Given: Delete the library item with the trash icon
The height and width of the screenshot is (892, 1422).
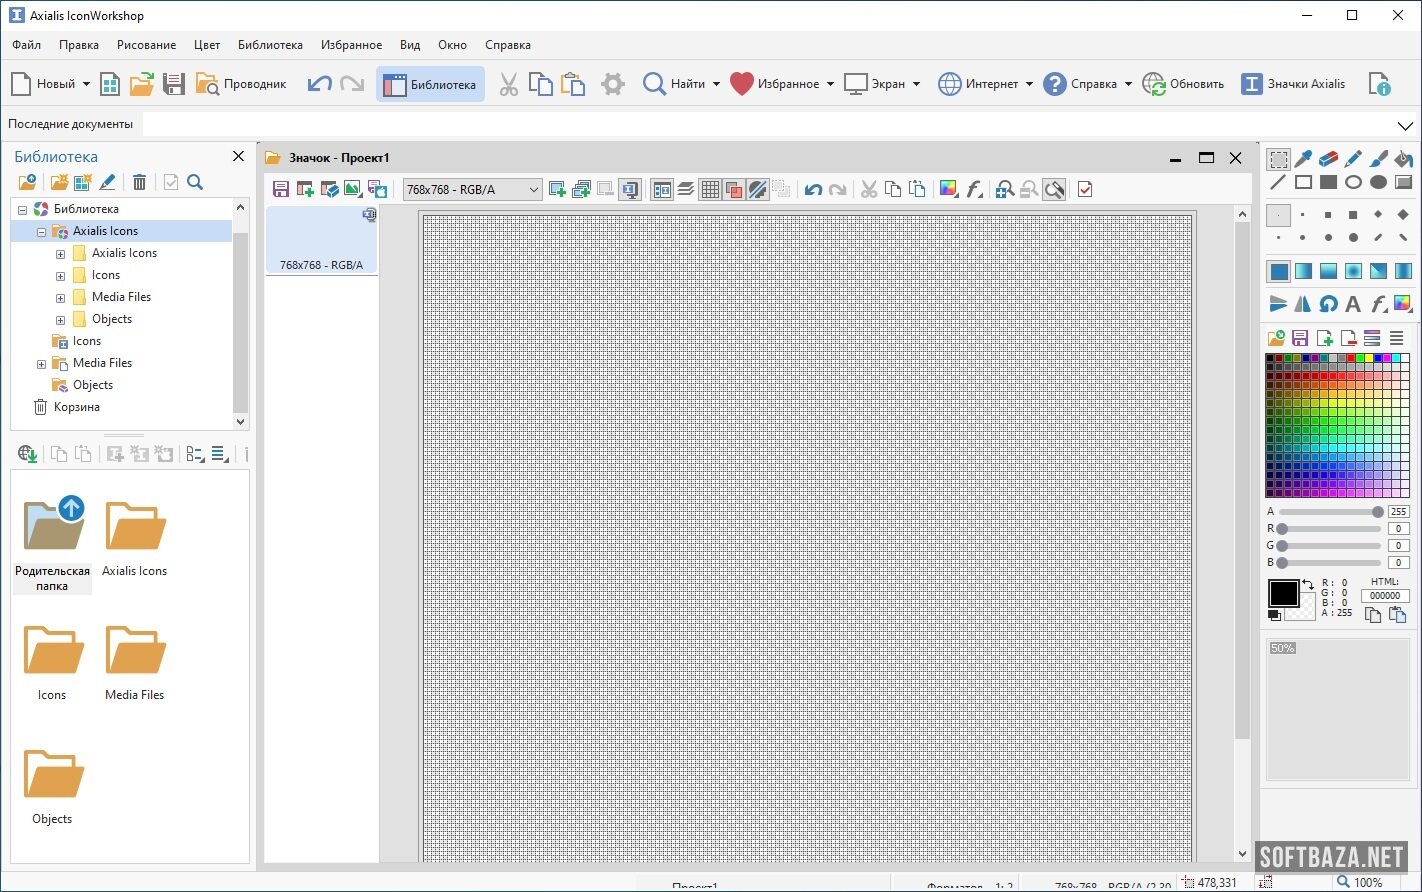Looking at the screenshot, I should click(139, 182).
